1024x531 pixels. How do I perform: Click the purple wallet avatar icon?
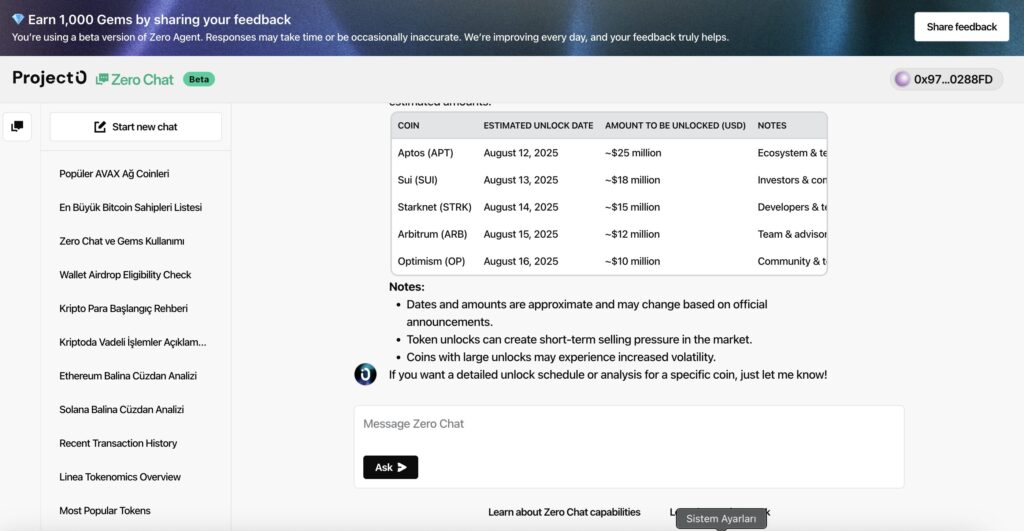[x=902, y=79]
